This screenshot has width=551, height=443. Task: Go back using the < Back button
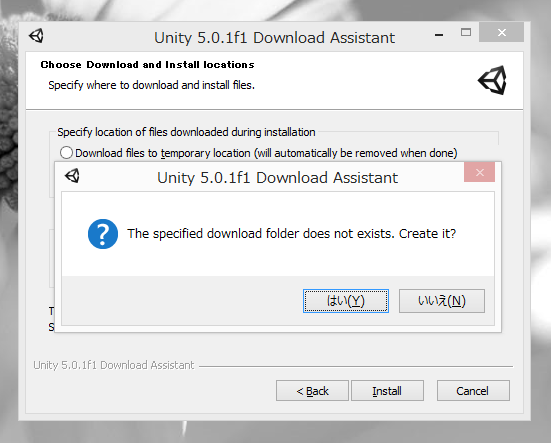[312, 391]
